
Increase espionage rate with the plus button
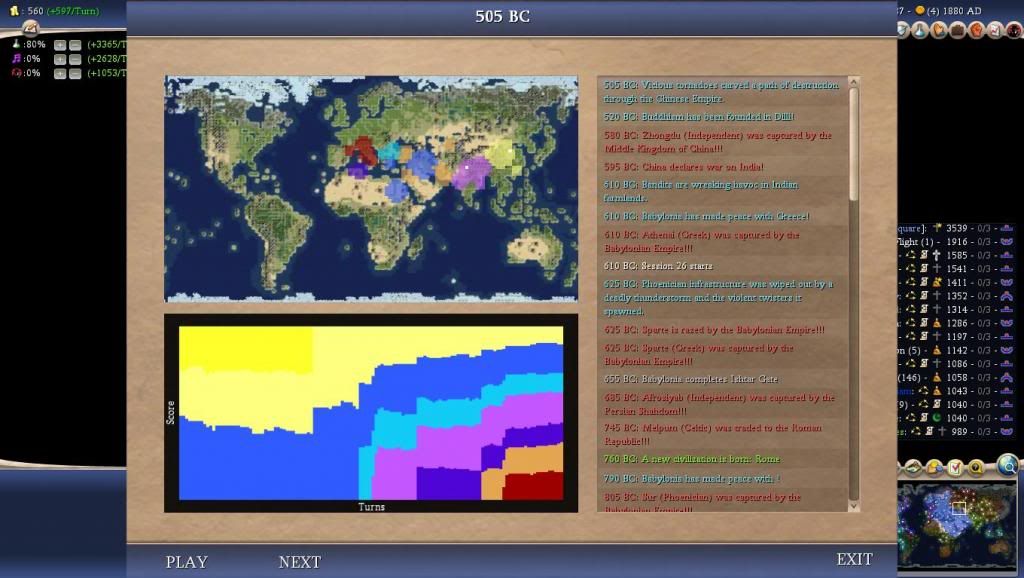tap(60, 73)
